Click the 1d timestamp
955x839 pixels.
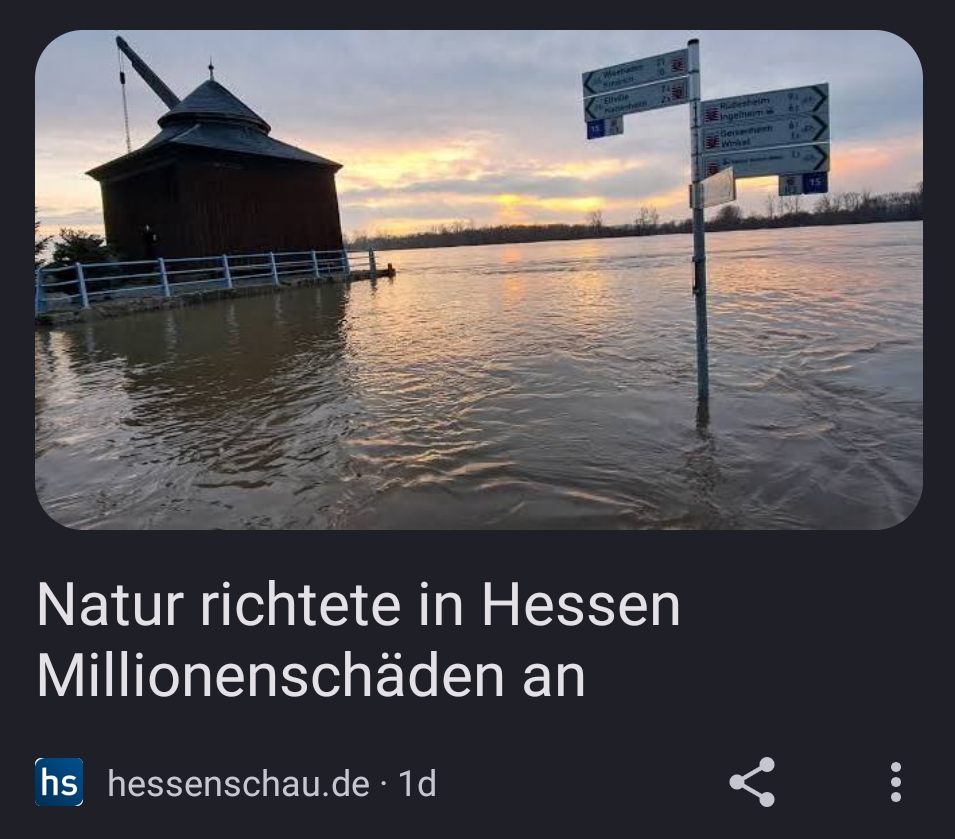click(x=417, y=783)
